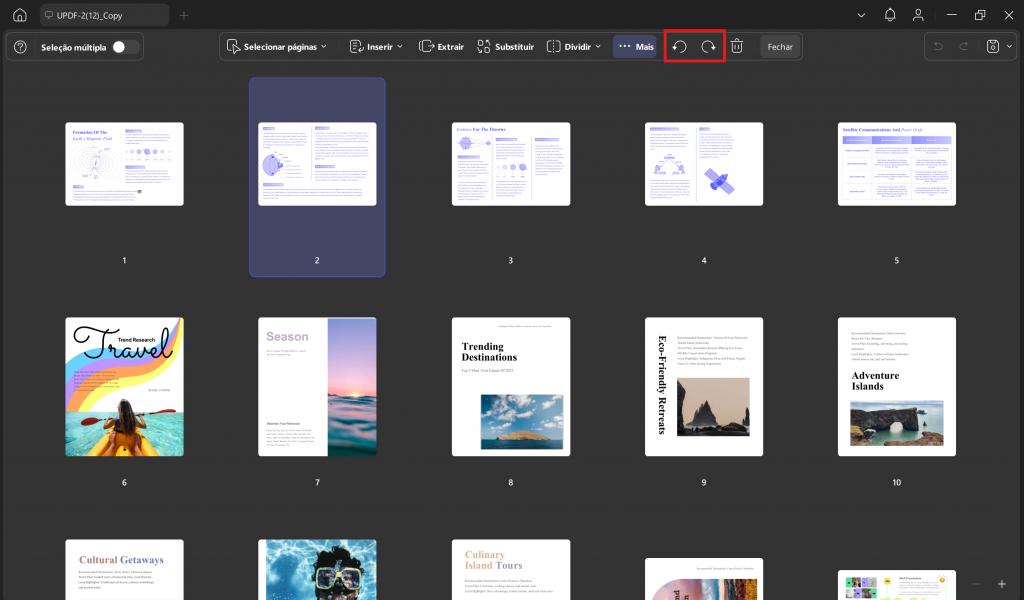Screen dimensions: 1024x600
Task: Select page 8 Trending Destinations thumbnail
Action: click(x=511, y=387)
